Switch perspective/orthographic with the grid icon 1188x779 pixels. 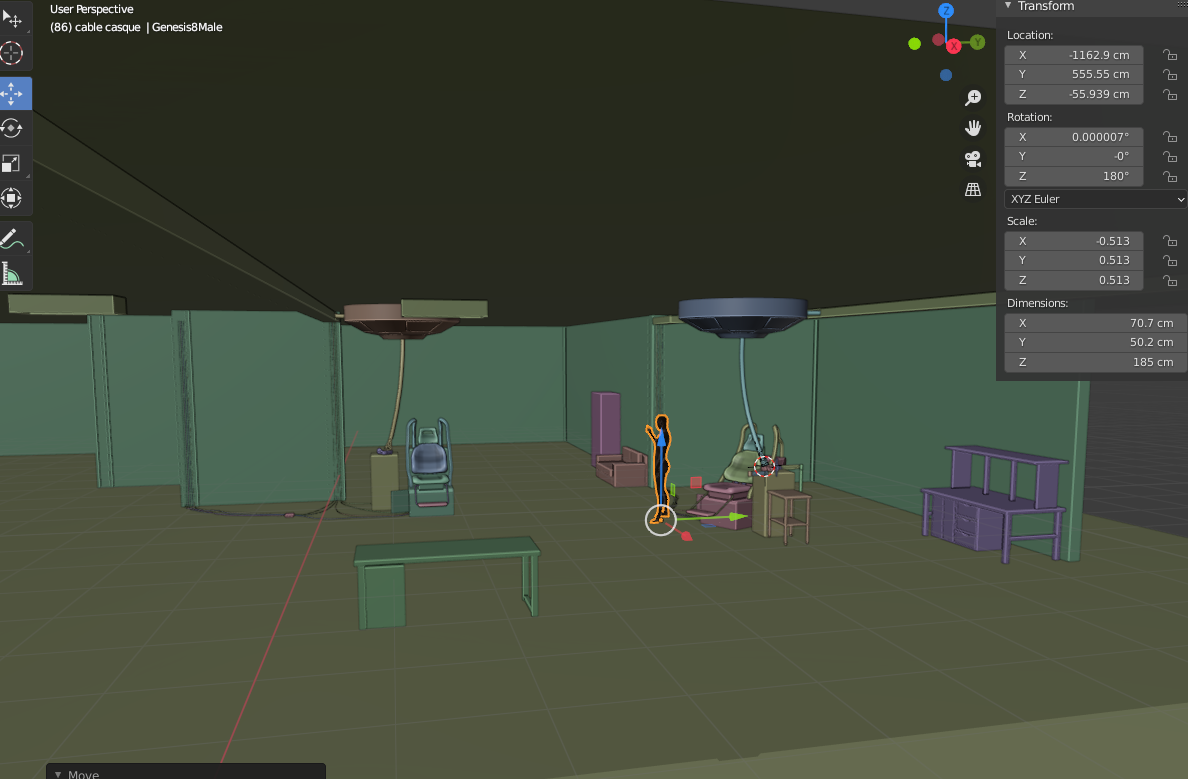pos(972,189)
